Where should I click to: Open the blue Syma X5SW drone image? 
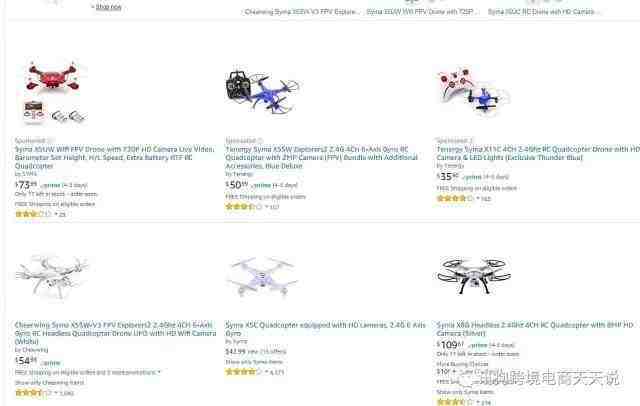coord(262,91)
